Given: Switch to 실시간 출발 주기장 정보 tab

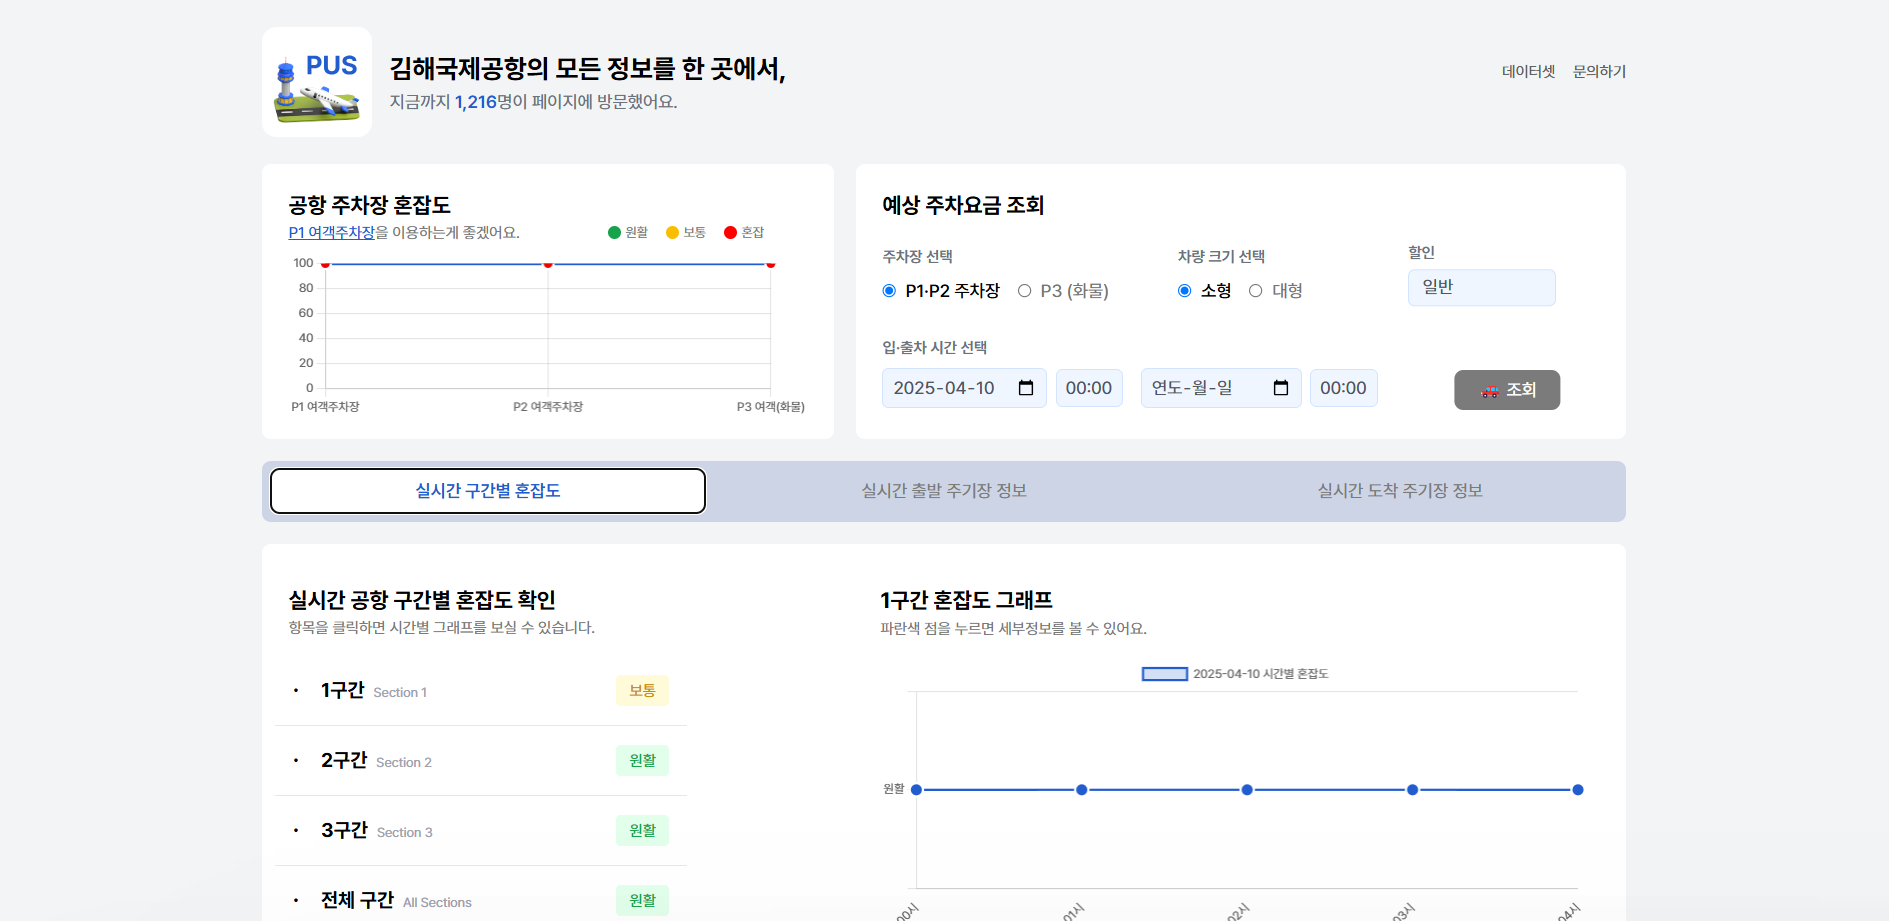Looking at the screenshot, I should [944, 491].
